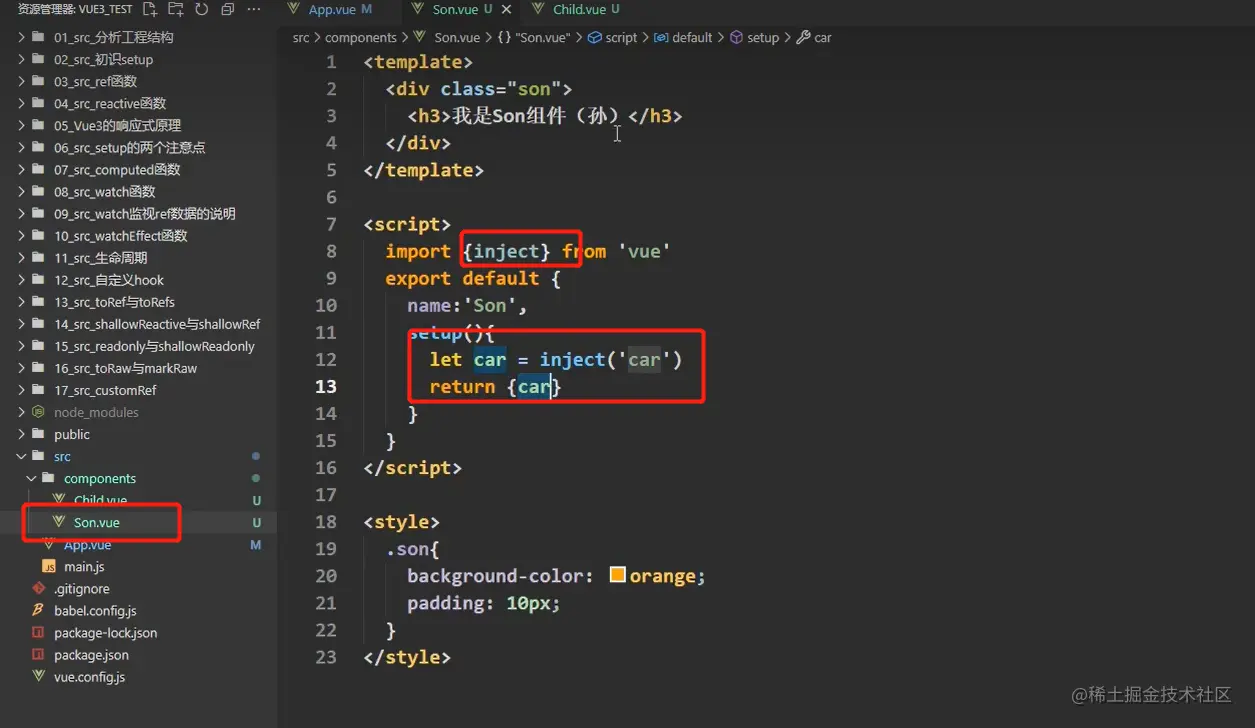Close the Son.vue editor tab
Image resolution: width=1255 pixels, height=728 pixels.
tap(506, 9)
